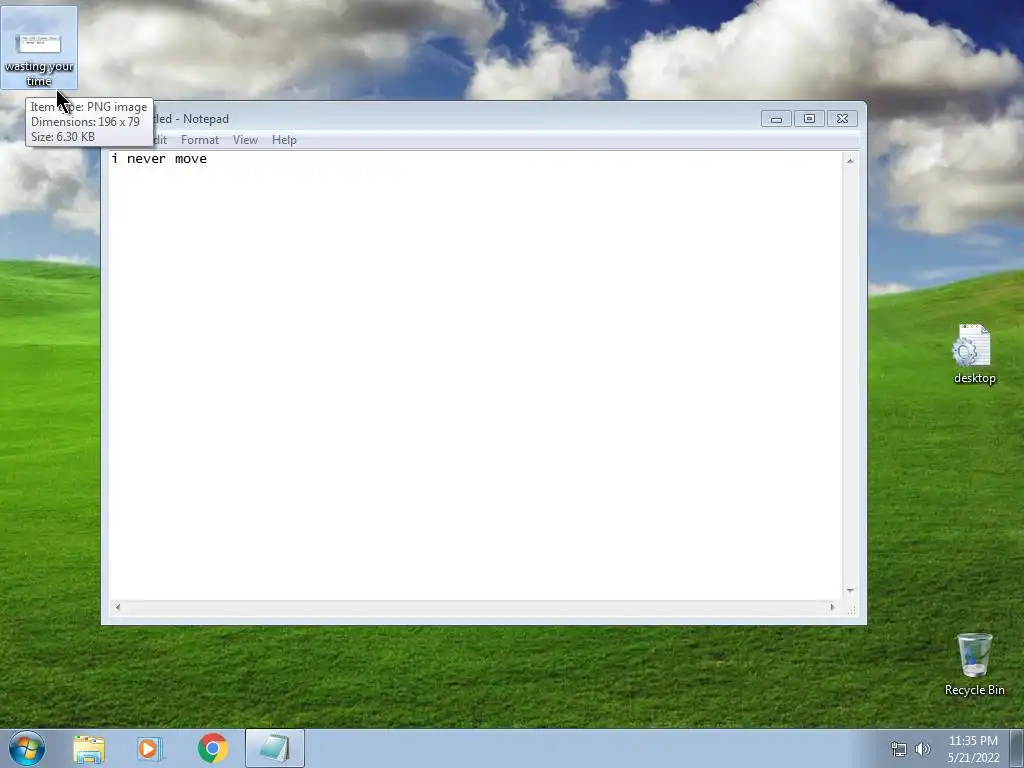Image resolution: width=1024 pixels, height=768 pixels.
Task: Open the network status tray icon
Action: coord(899,749)
